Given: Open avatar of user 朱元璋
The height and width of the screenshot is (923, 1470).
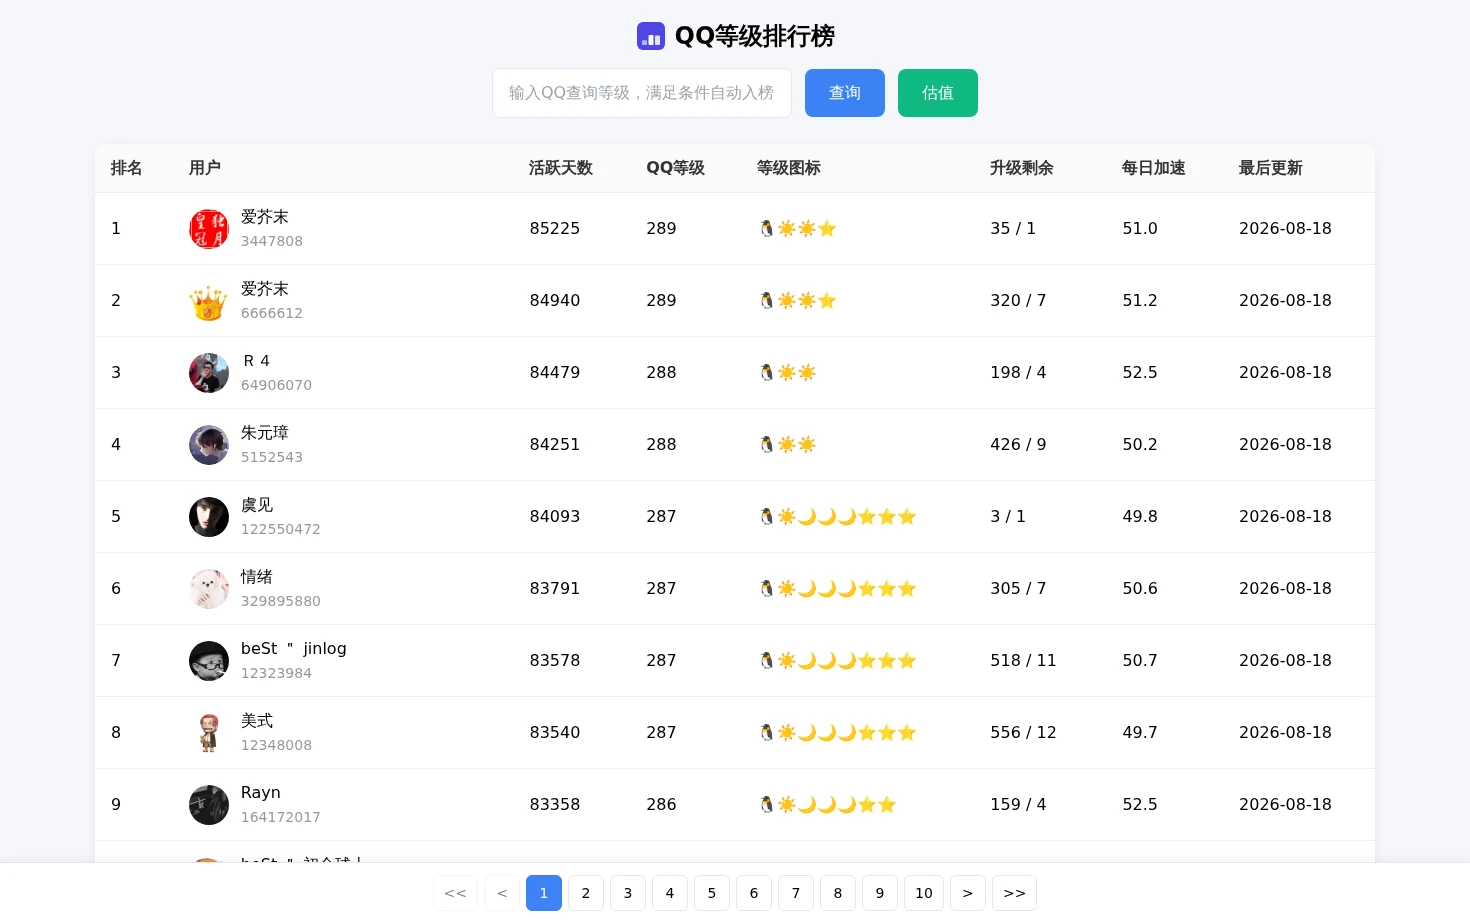Looking at the screenshot, I should click(209, 445).
